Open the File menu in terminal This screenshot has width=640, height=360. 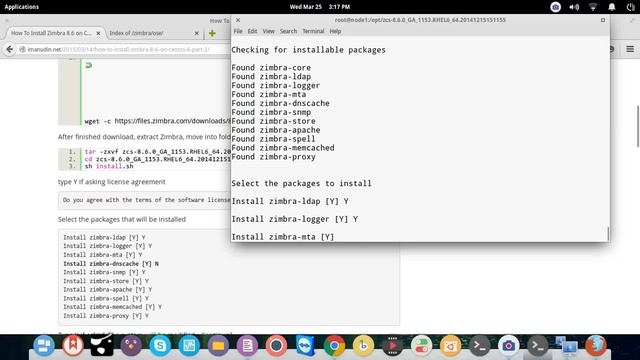238,31
